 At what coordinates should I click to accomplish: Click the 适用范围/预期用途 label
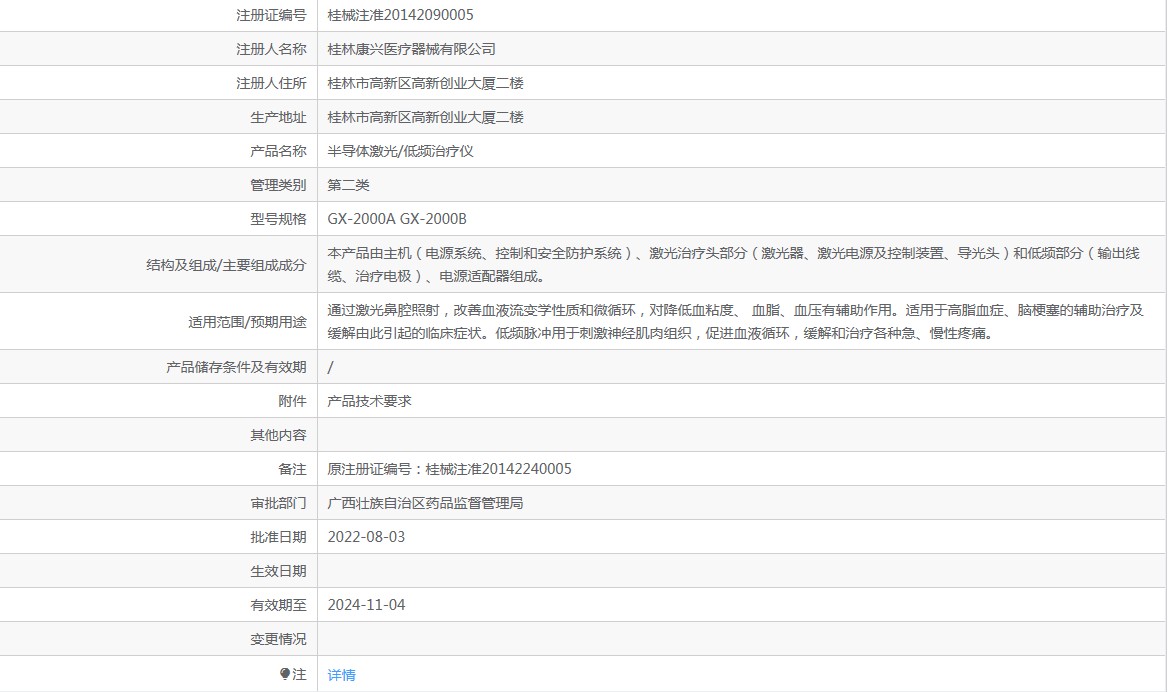247,322
